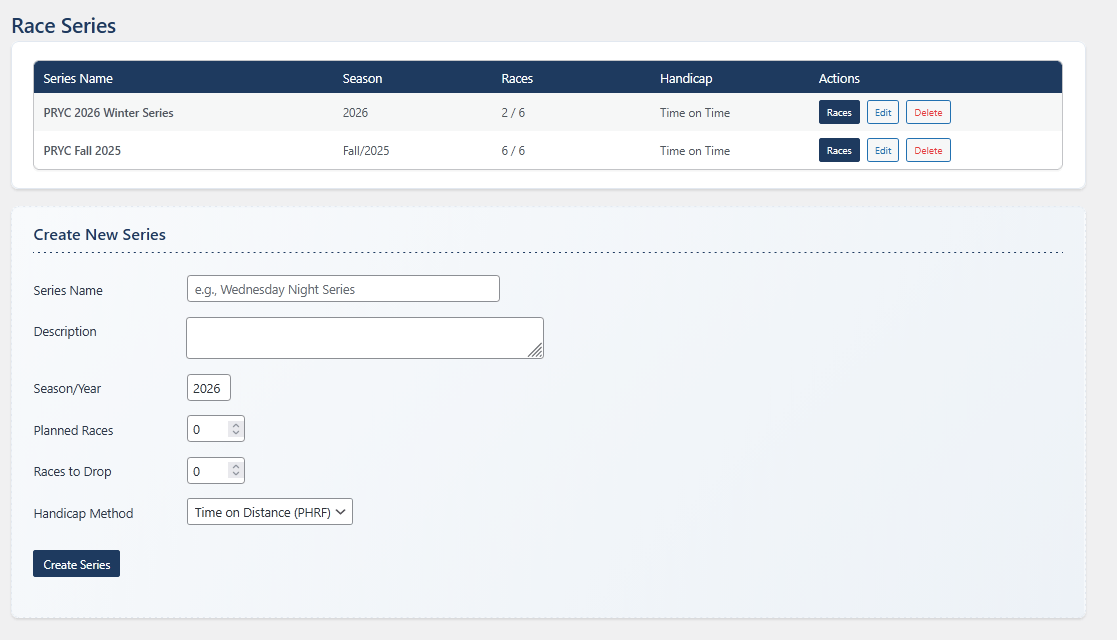
Task: Click the Races column header
Action: [x=517, y=78]
